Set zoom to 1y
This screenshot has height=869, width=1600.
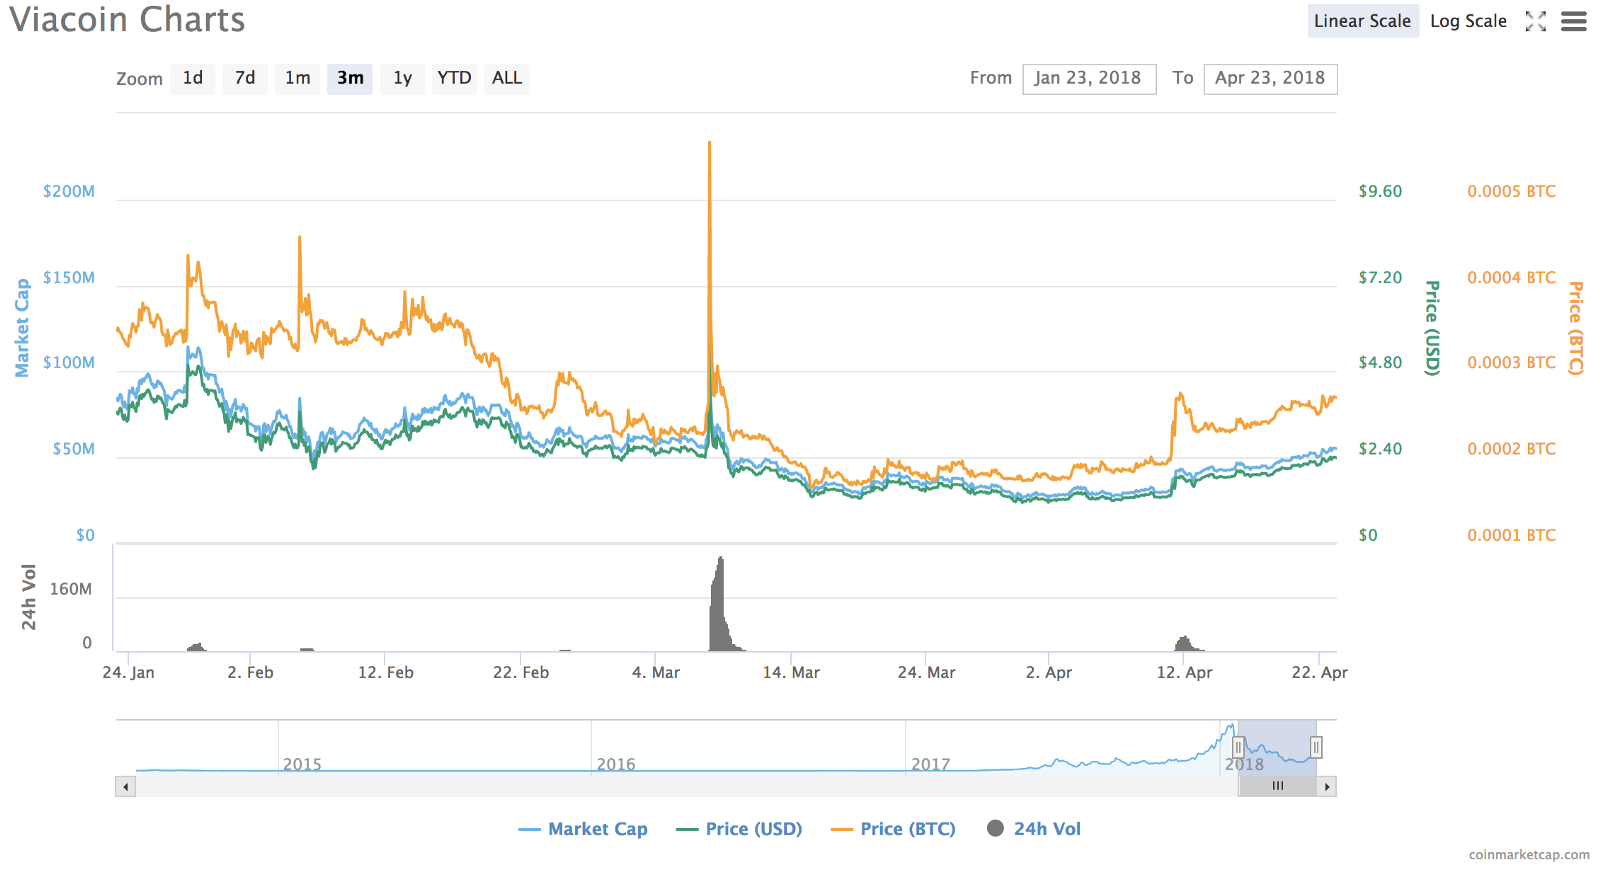(x=402, y=78)
